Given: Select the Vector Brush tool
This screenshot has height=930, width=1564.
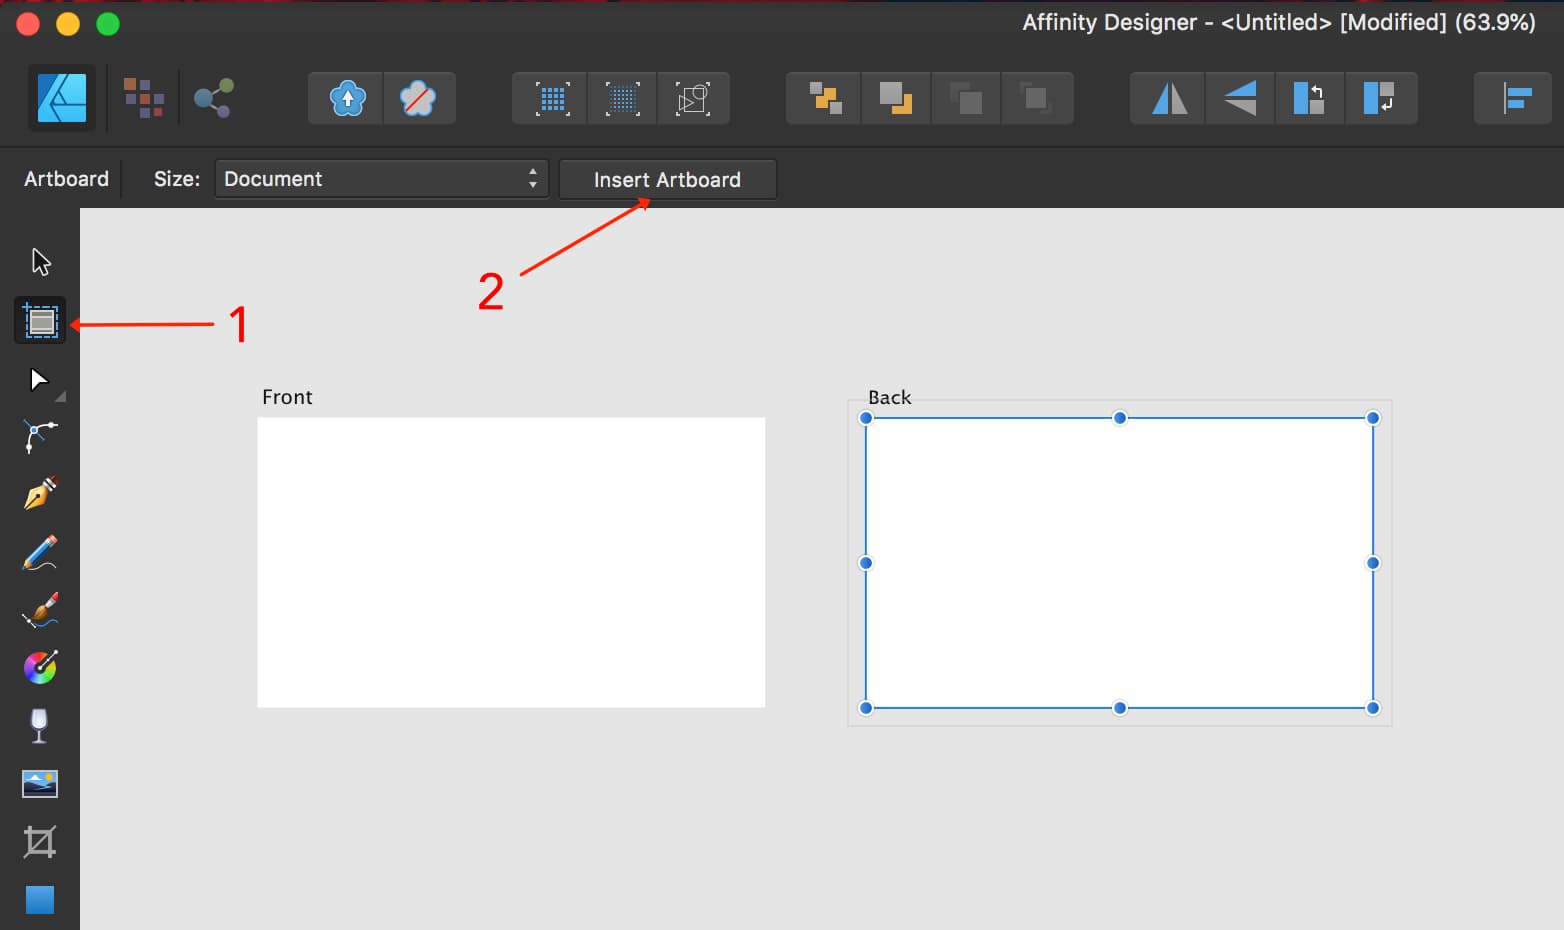Looking at the screenshot, I should pos(40,610).
